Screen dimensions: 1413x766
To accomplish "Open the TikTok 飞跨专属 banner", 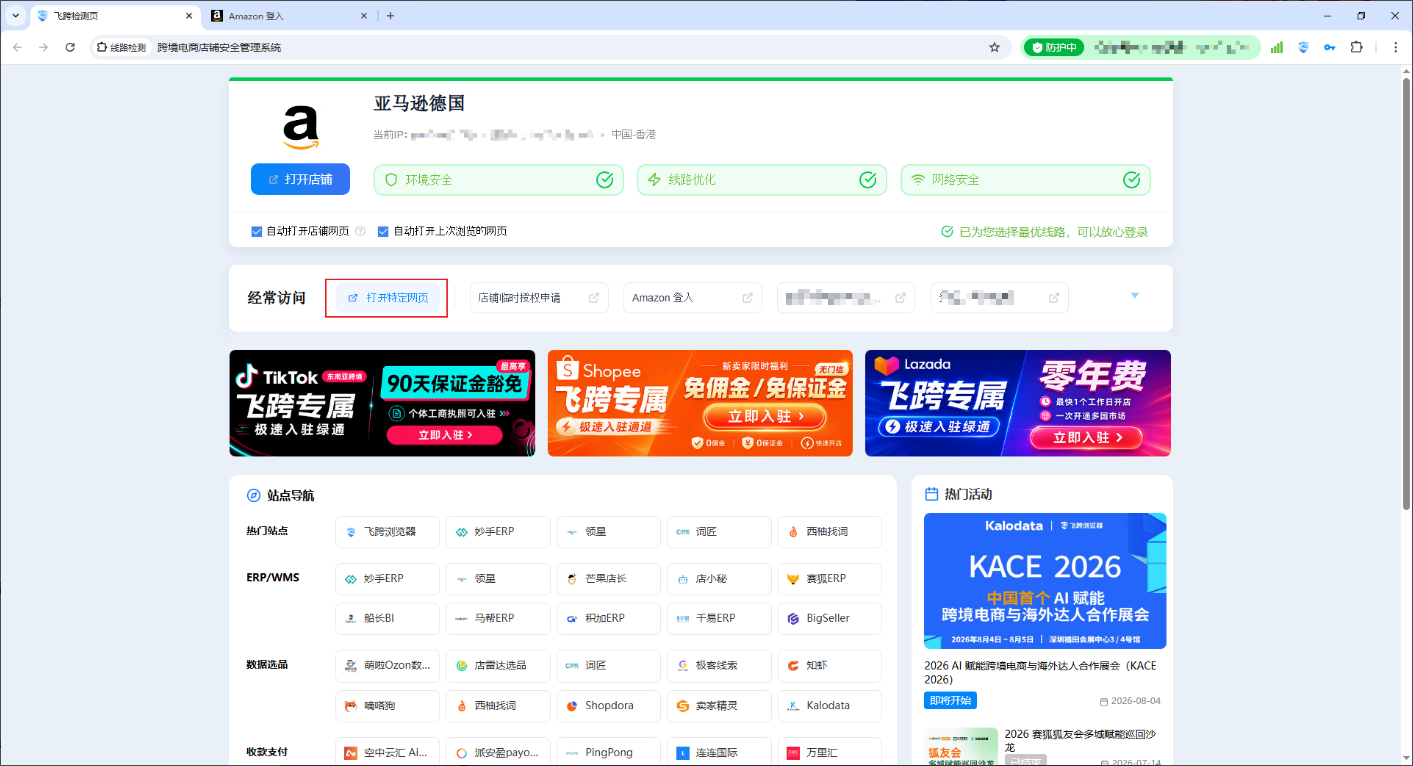I will point(382,403).
